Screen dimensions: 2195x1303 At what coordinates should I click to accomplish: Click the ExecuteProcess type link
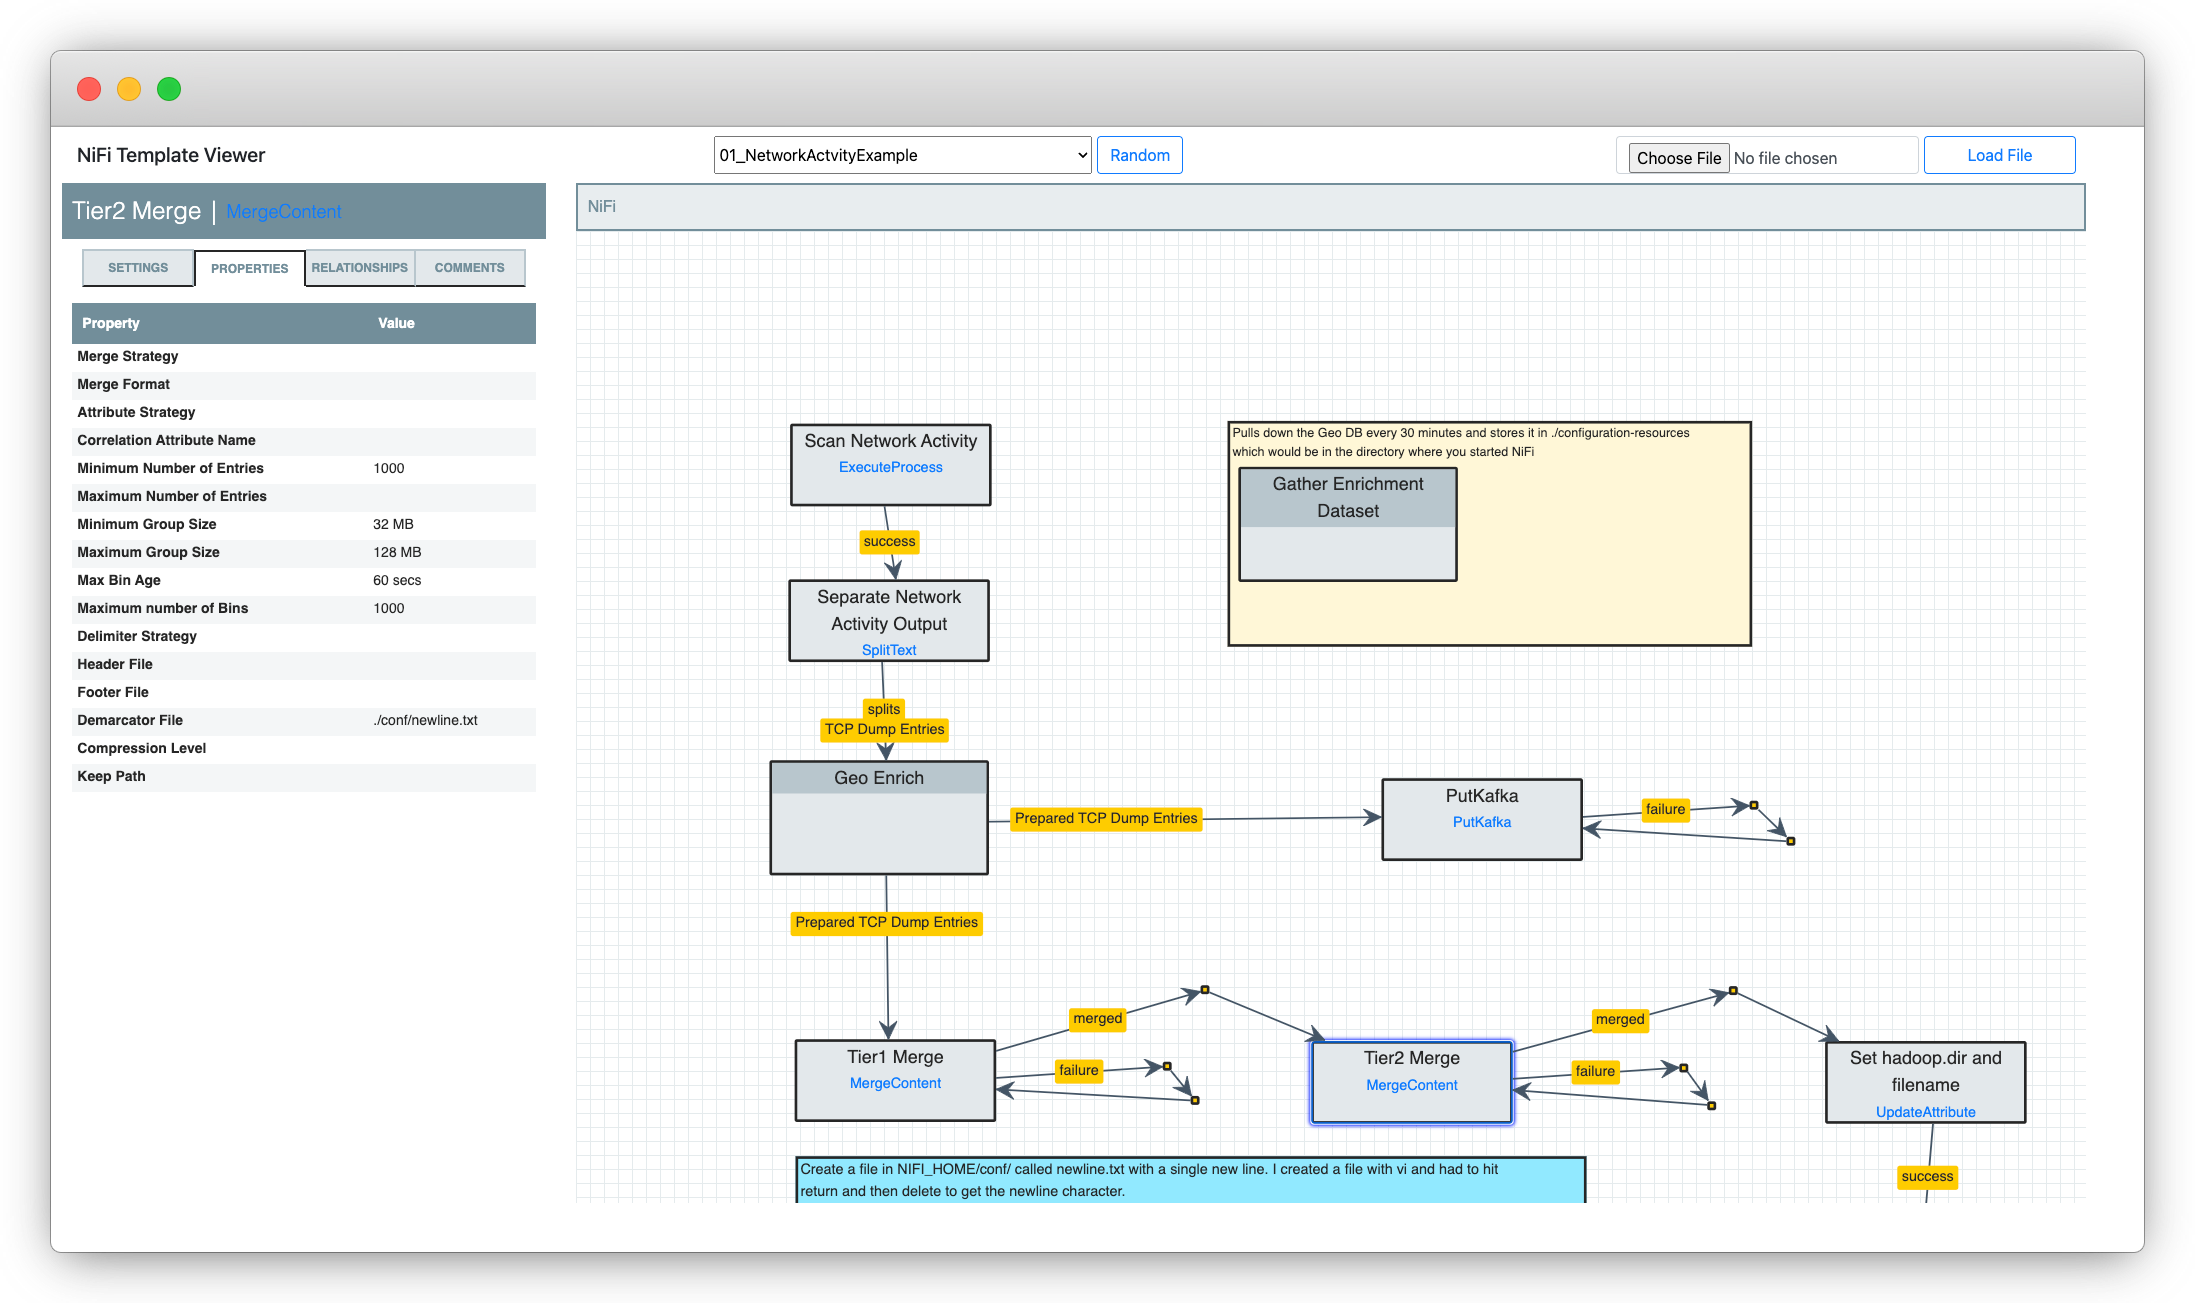coord(890,467)
